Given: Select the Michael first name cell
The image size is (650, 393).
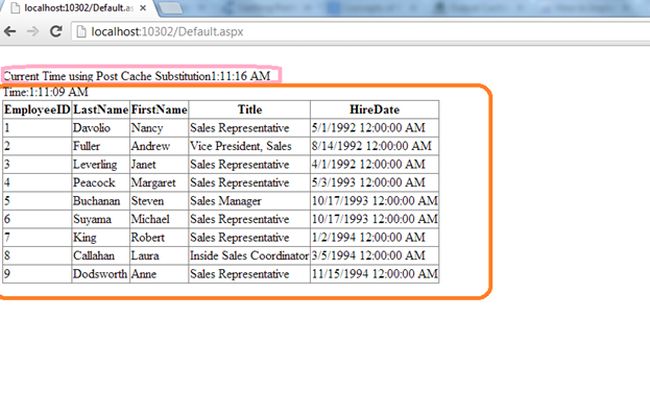Looking at the screenshot, I should coord(159,219).
